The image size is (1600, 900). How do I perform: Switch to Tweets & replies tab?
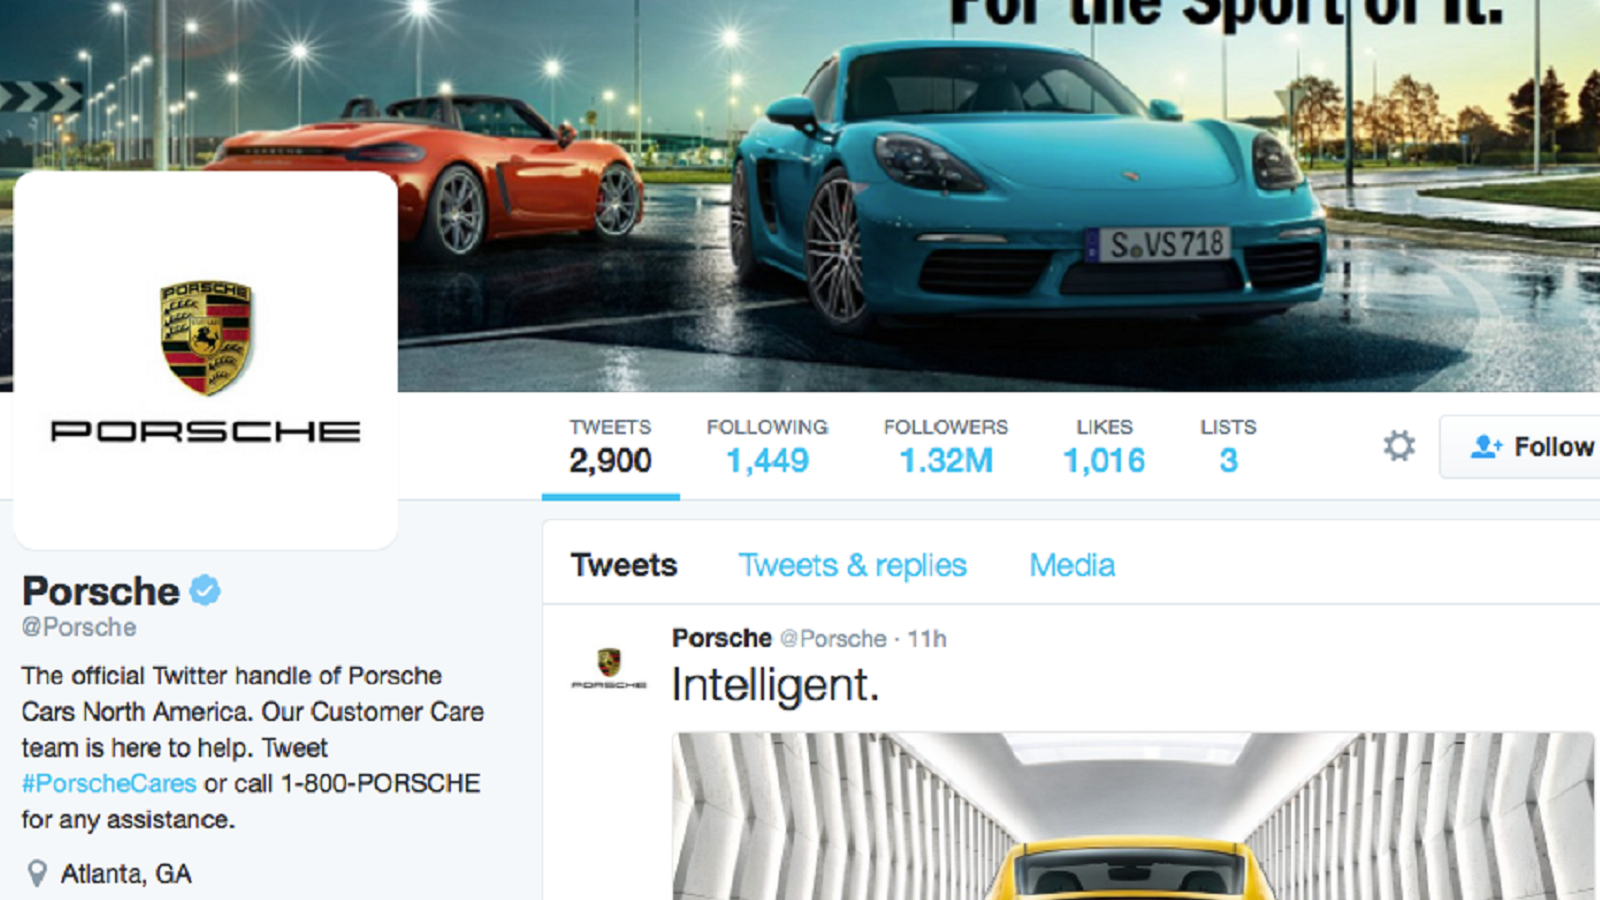pos(853,565)
